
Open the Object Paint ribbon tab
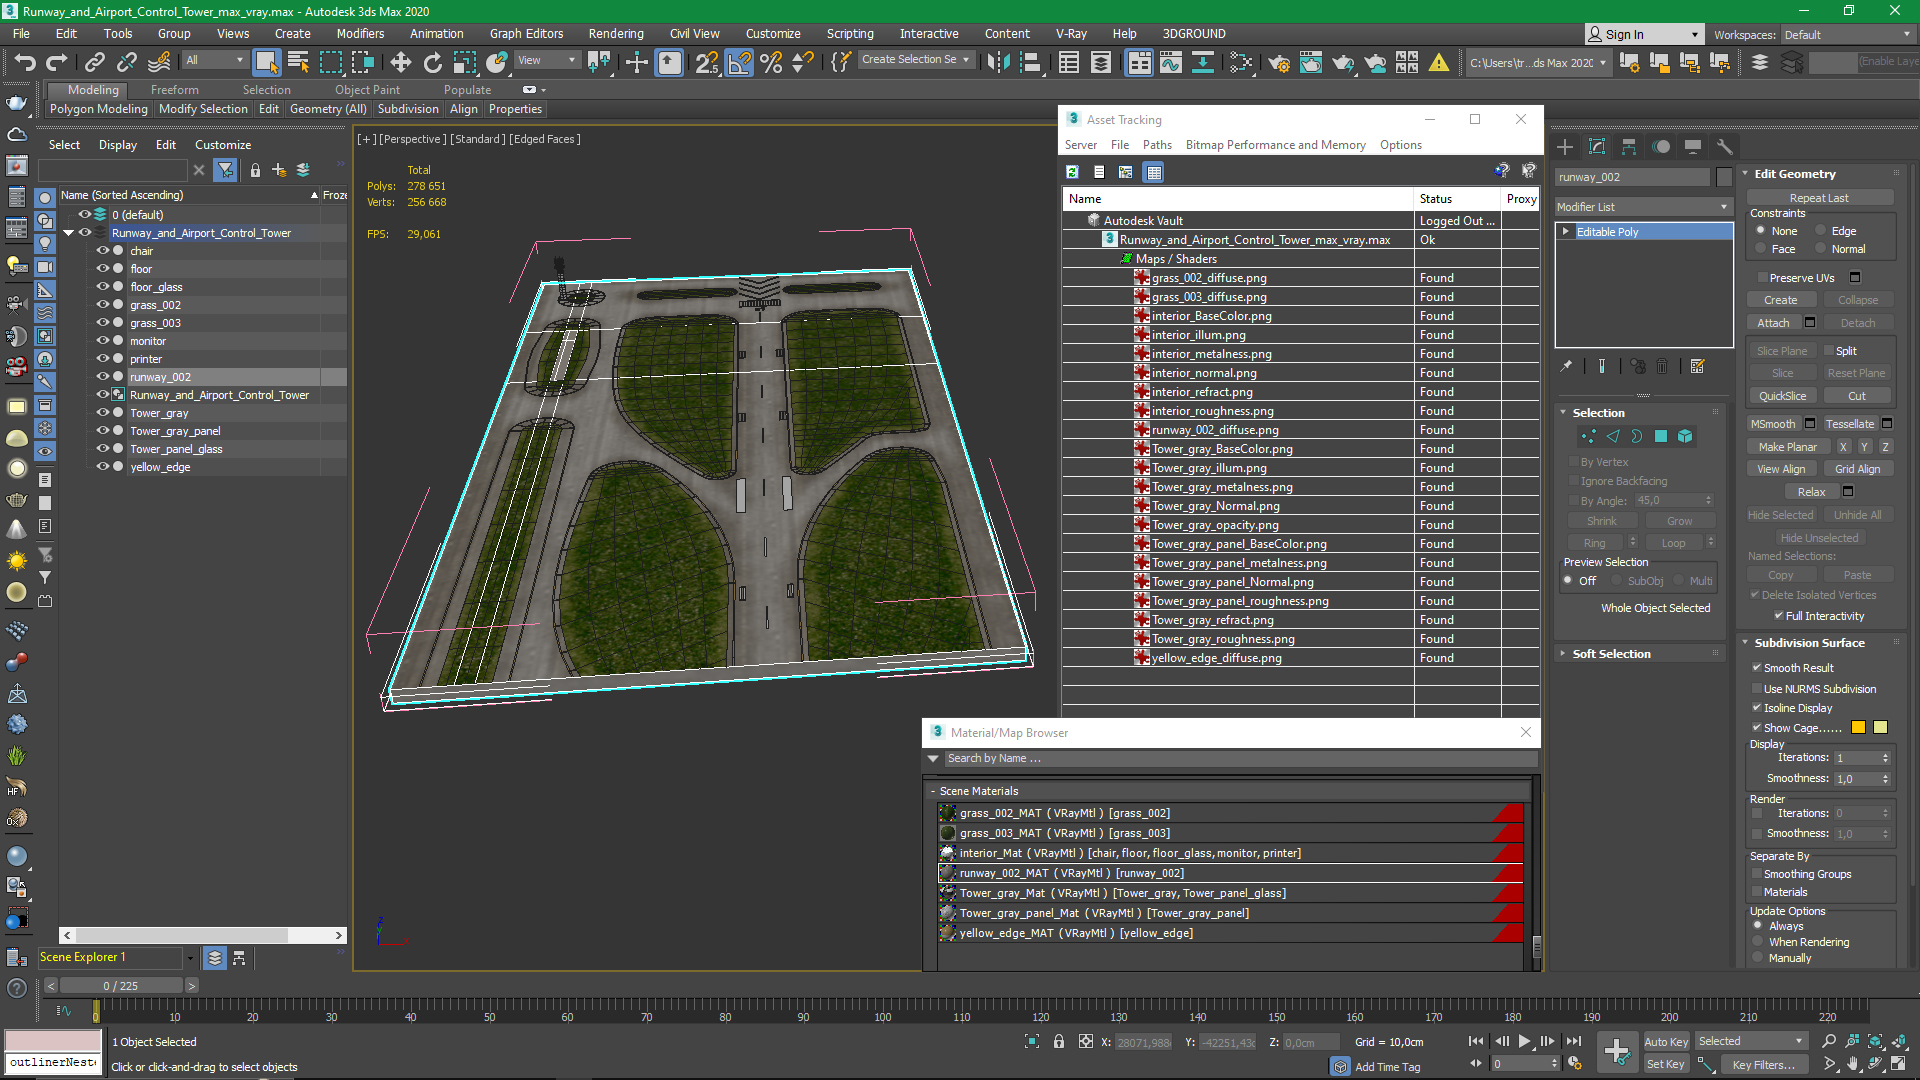tap(367, 90)
